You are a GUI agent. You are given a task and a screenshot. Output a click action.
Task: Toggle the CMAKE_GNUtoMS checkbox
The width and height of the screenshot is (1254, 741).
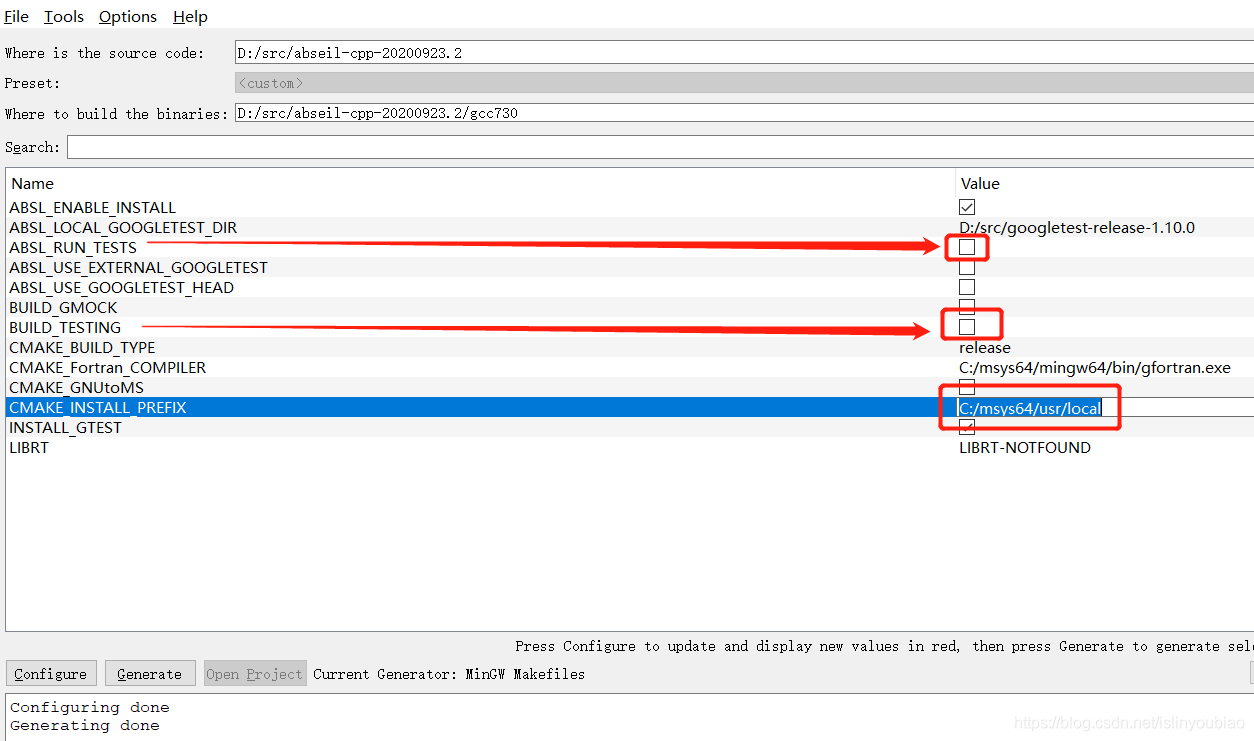click(966, 387)
